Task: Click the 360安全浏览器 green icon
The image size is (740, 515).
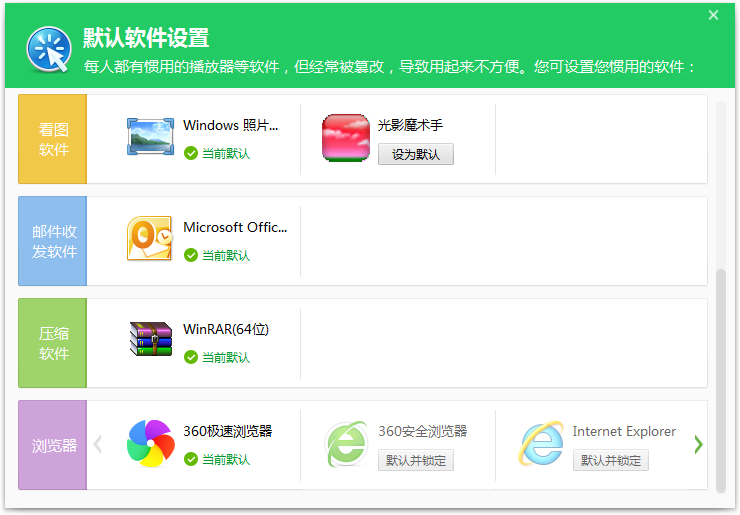Action: 346,443
